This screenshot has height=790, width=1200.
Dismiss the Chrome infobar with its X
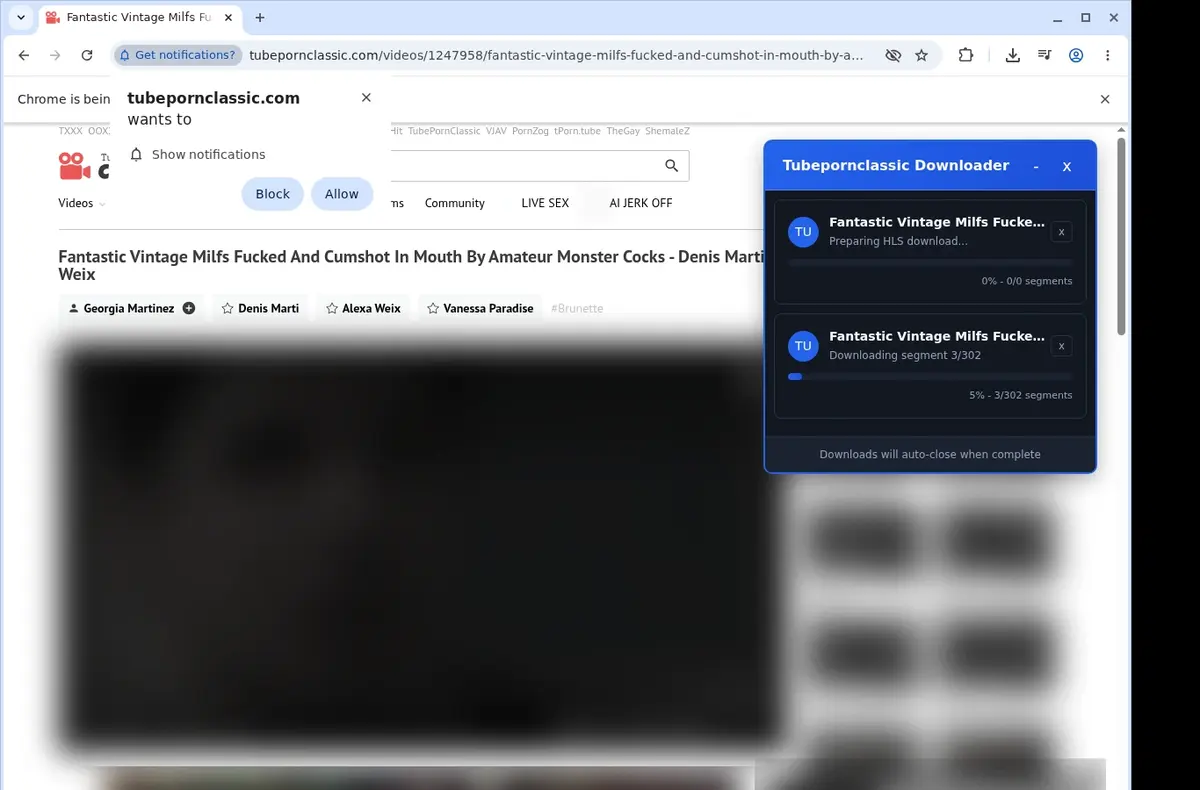[1105, 99]
